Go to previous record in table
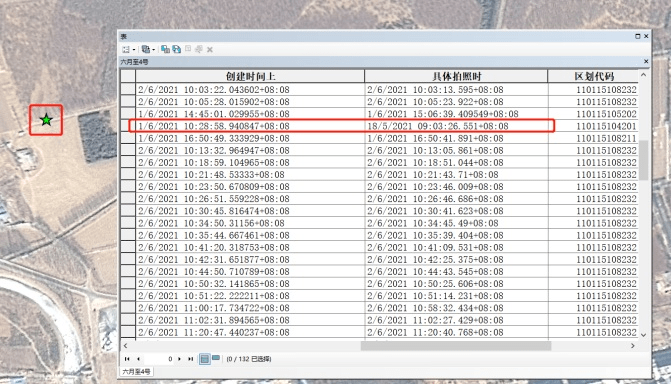671x384 pixels. click(x=138, y=359)
